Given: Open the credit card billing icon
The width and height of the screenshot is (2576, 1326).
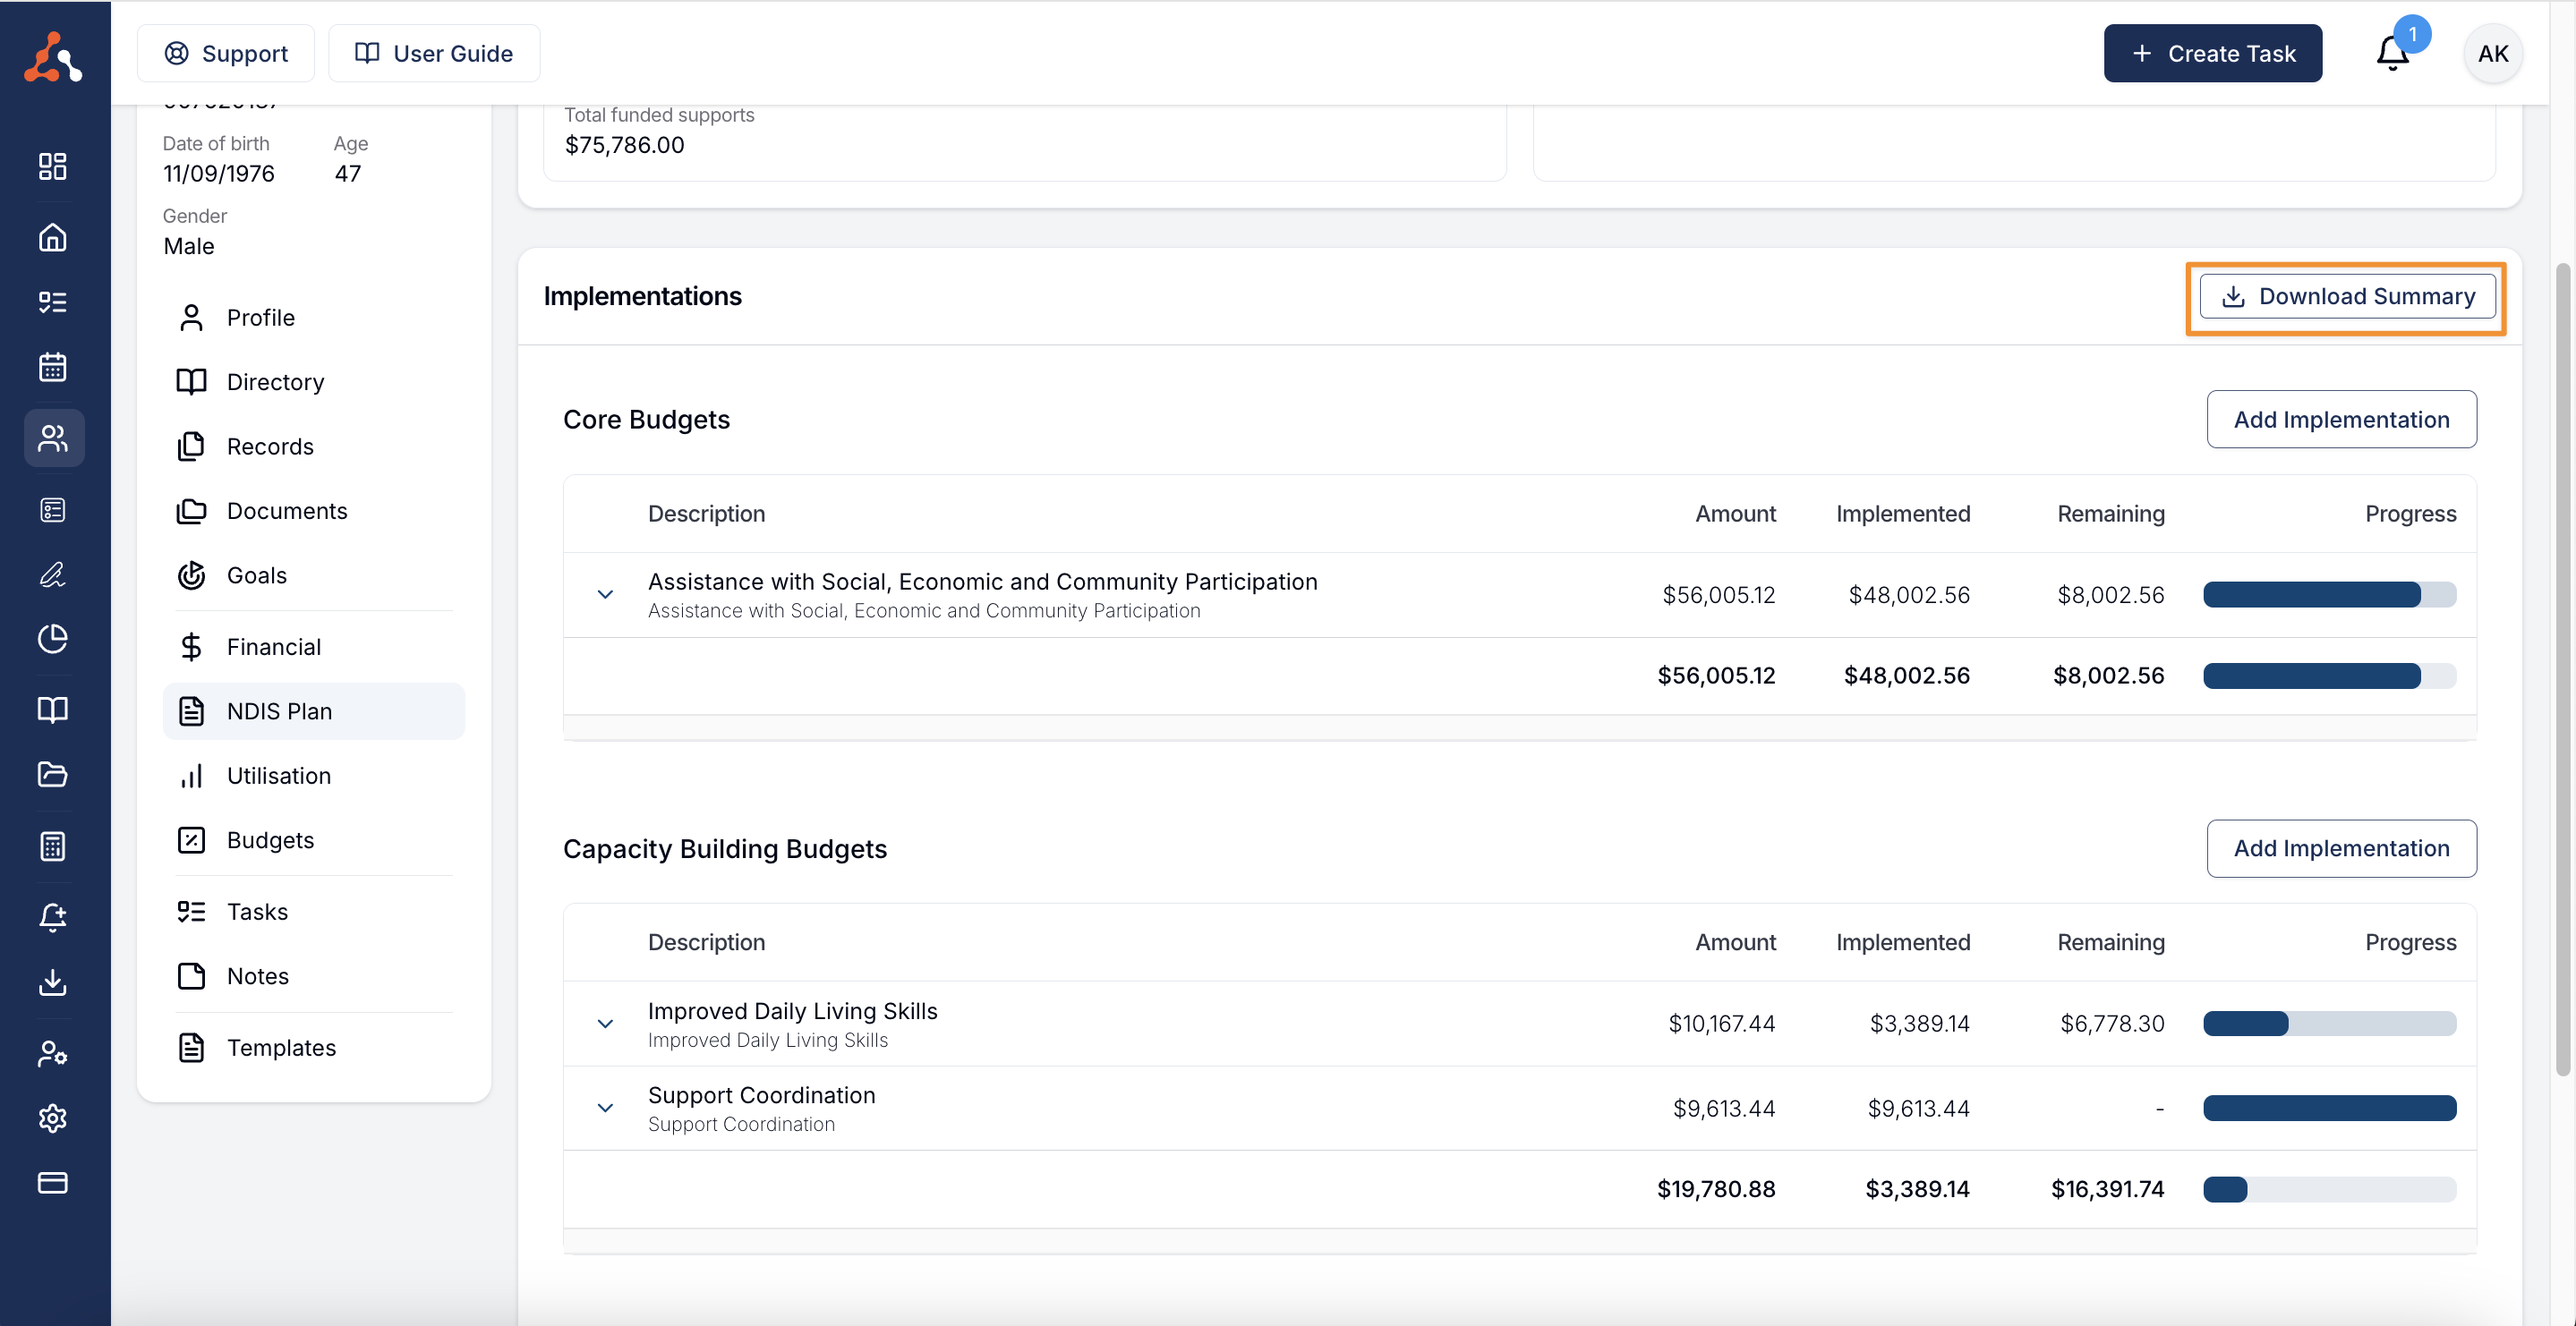Looking at the screenshot, I should (x=53, y=1182).
